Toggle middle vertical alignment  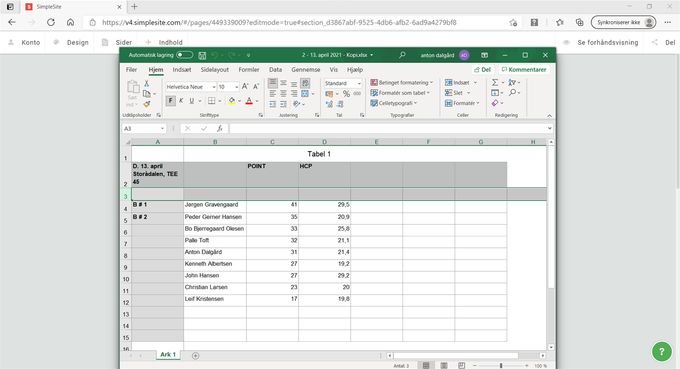283,82
